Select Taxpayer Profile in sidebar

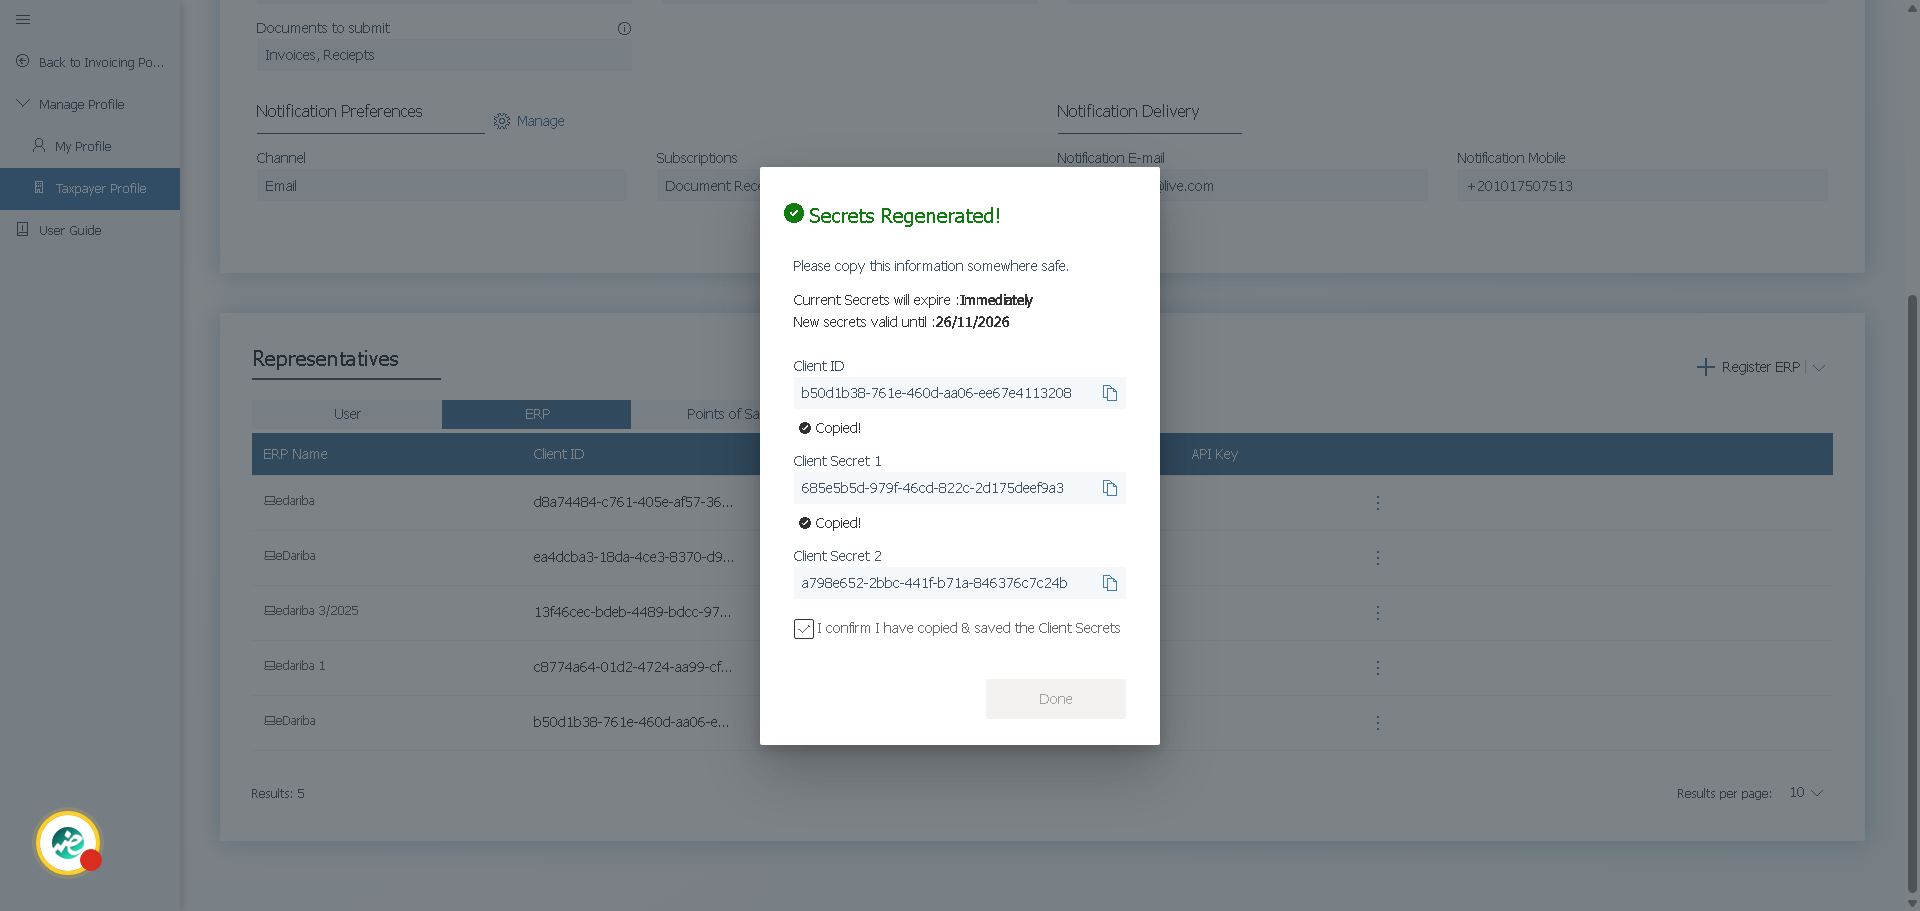coord(90,188)
